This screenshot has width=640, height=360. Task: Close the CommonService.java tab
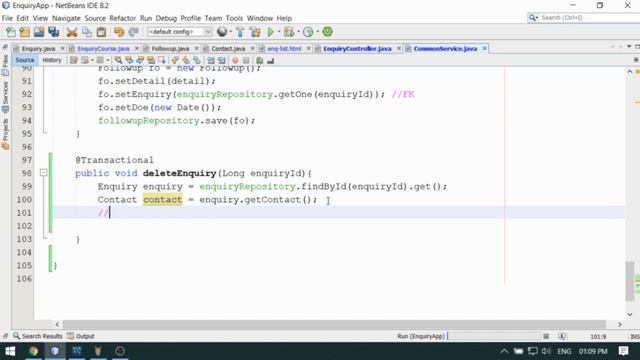484,49
